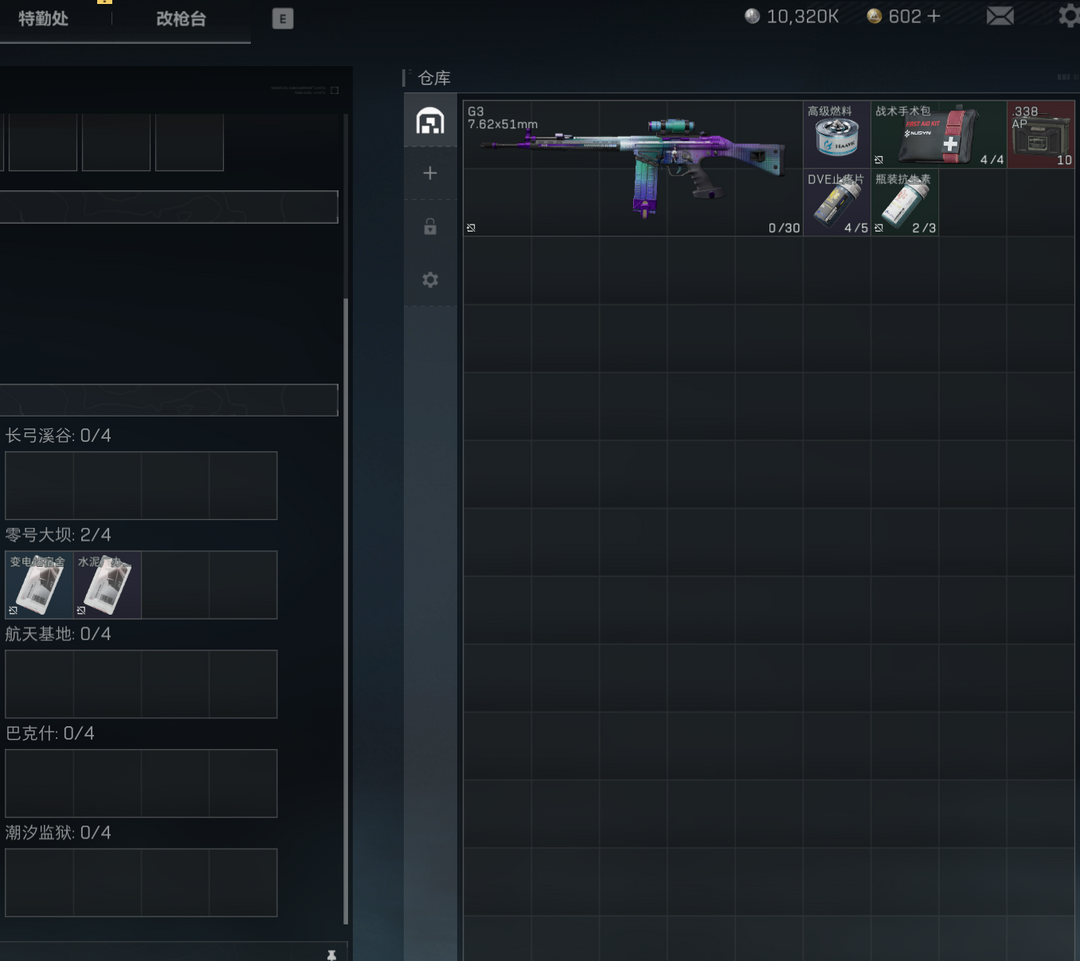The image size is (1080, 961).
Task: Switch to the 特勤处 tab
Action: [43, 19]
